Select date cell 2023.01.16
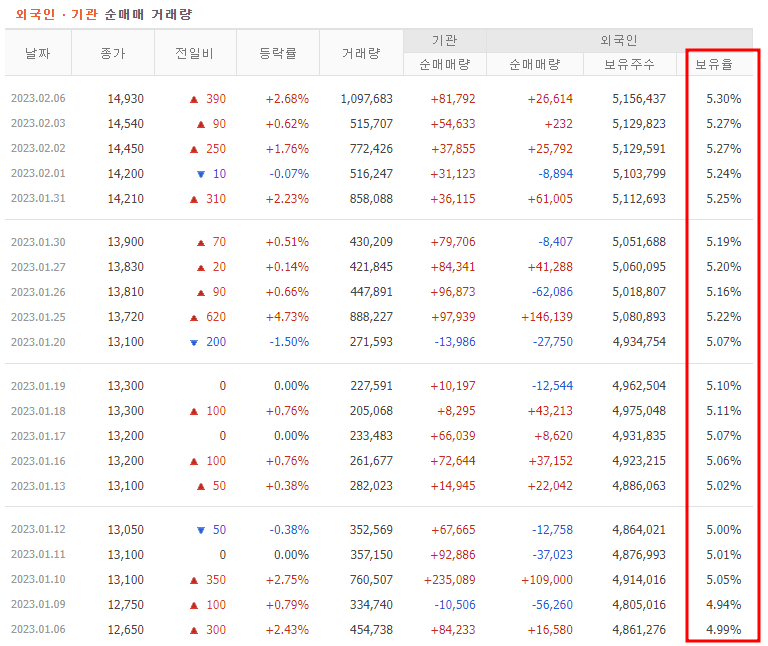Viewport: 768px width, 646px height. click(38, 461)
